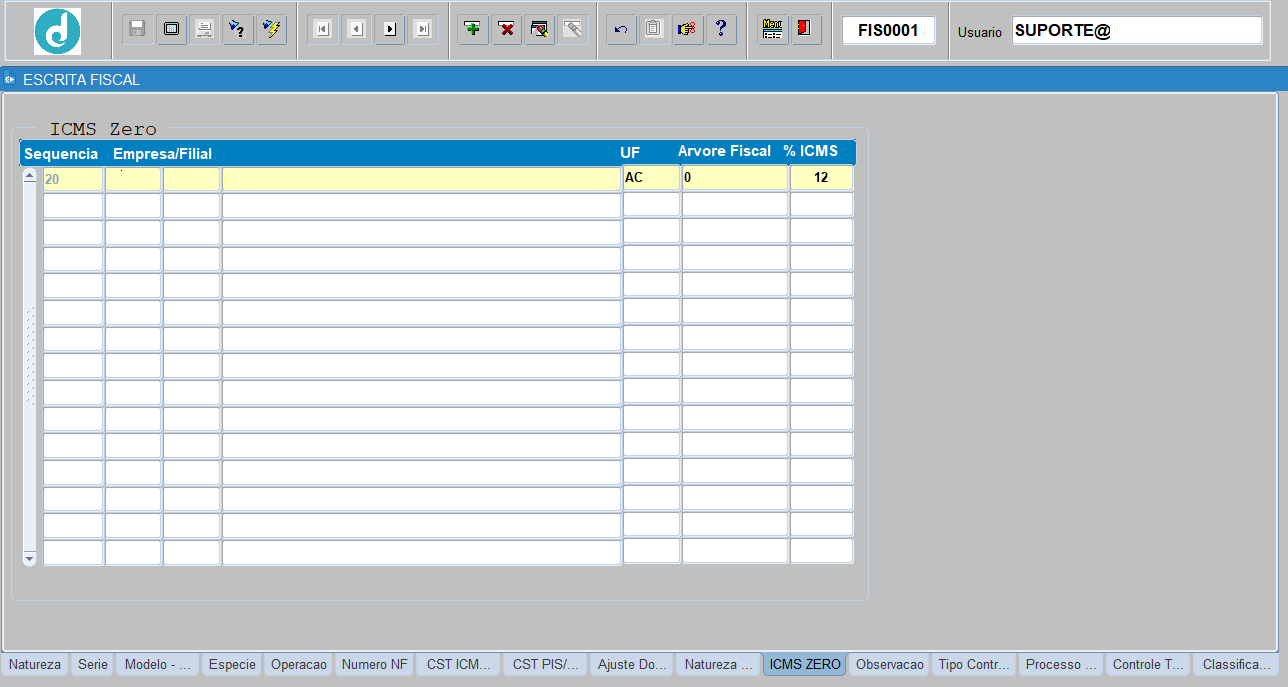The height and width of the screenshot is (687, 1288).
Task: Click the red X delete record icon
Action: point(507,29)
